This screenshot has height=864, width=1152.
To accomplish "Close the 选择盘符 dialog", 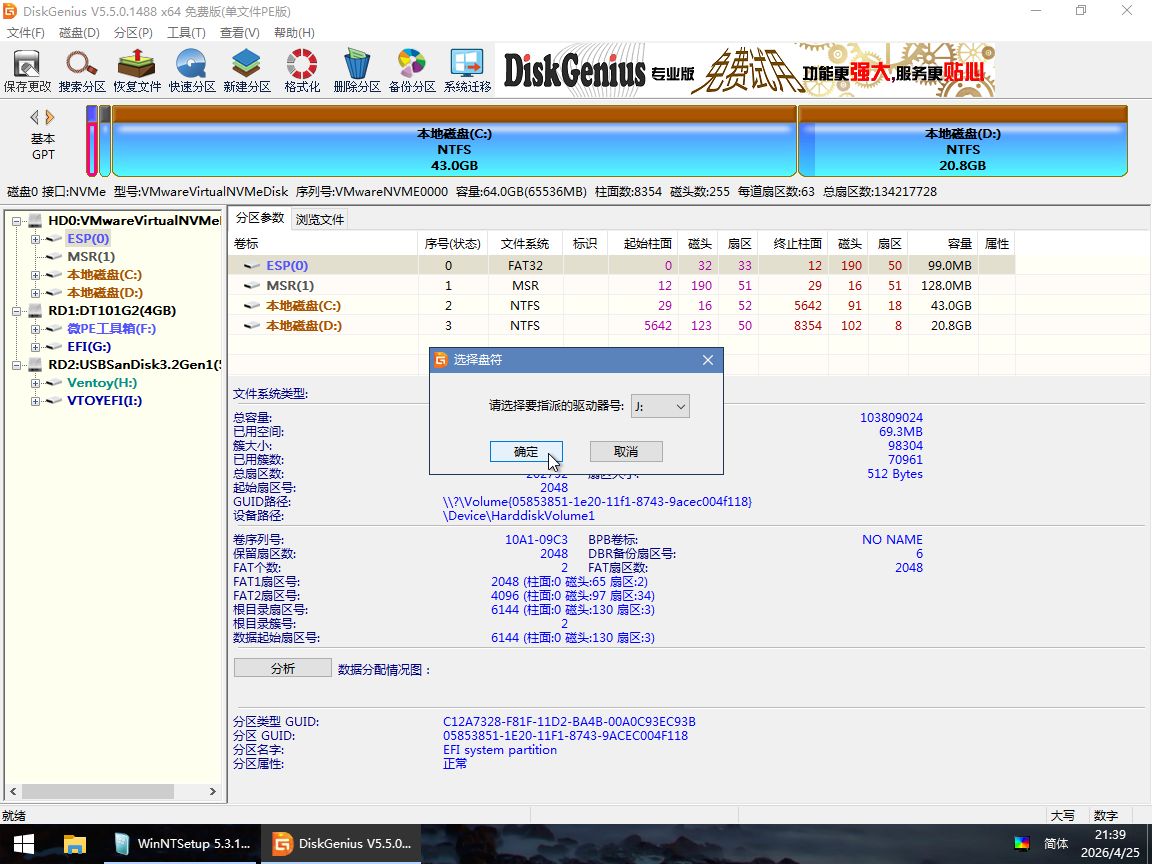I will coord(708,360).
